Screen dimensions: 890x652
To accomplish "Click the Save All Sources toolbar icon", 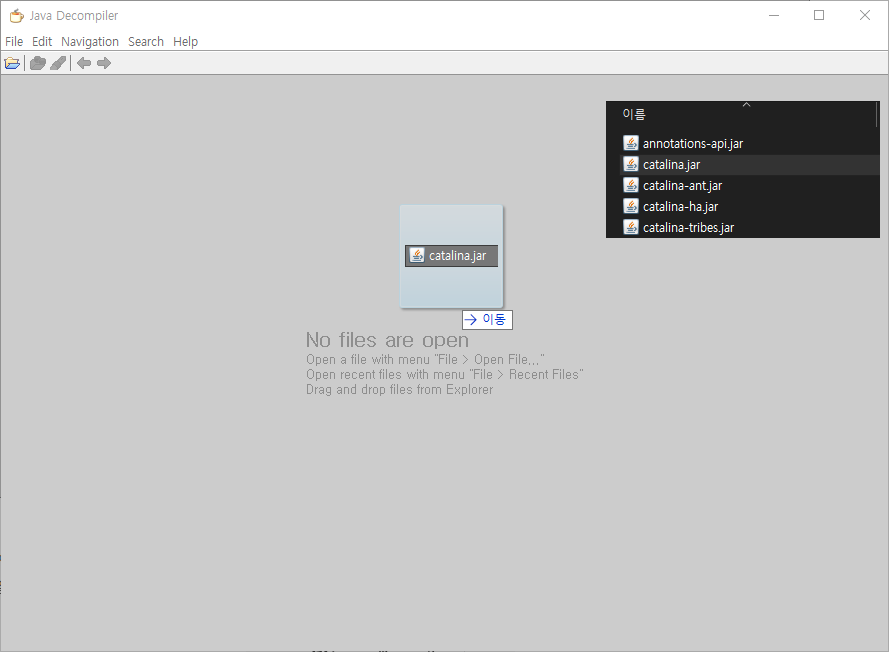I will [37, 62].
